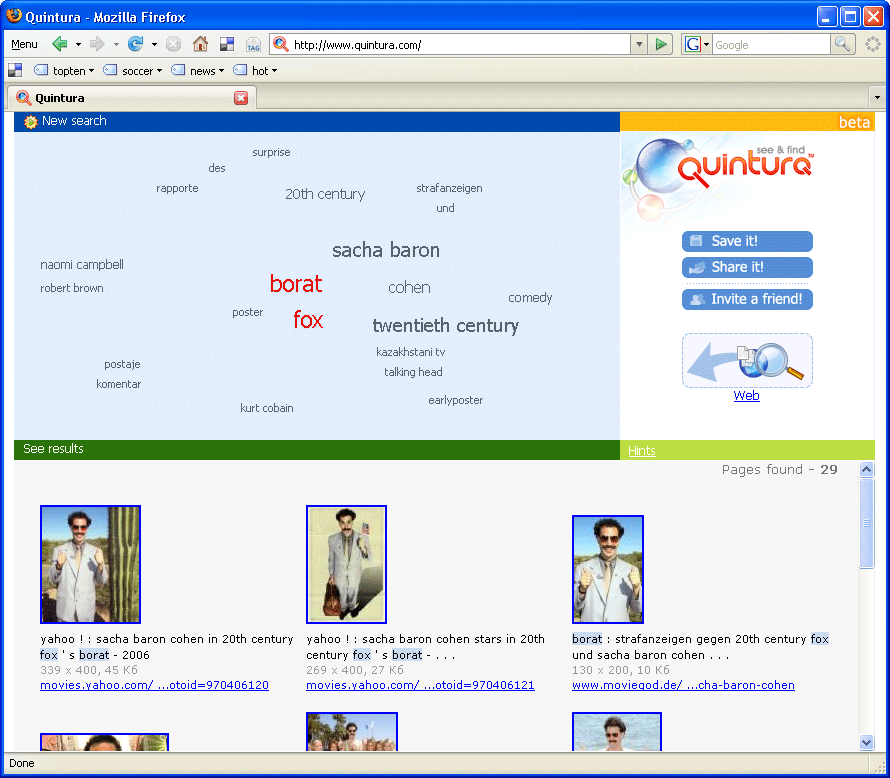890x778 pixels.
Task: Expand the soccer bookmark folder
Action: pos(133,71)
